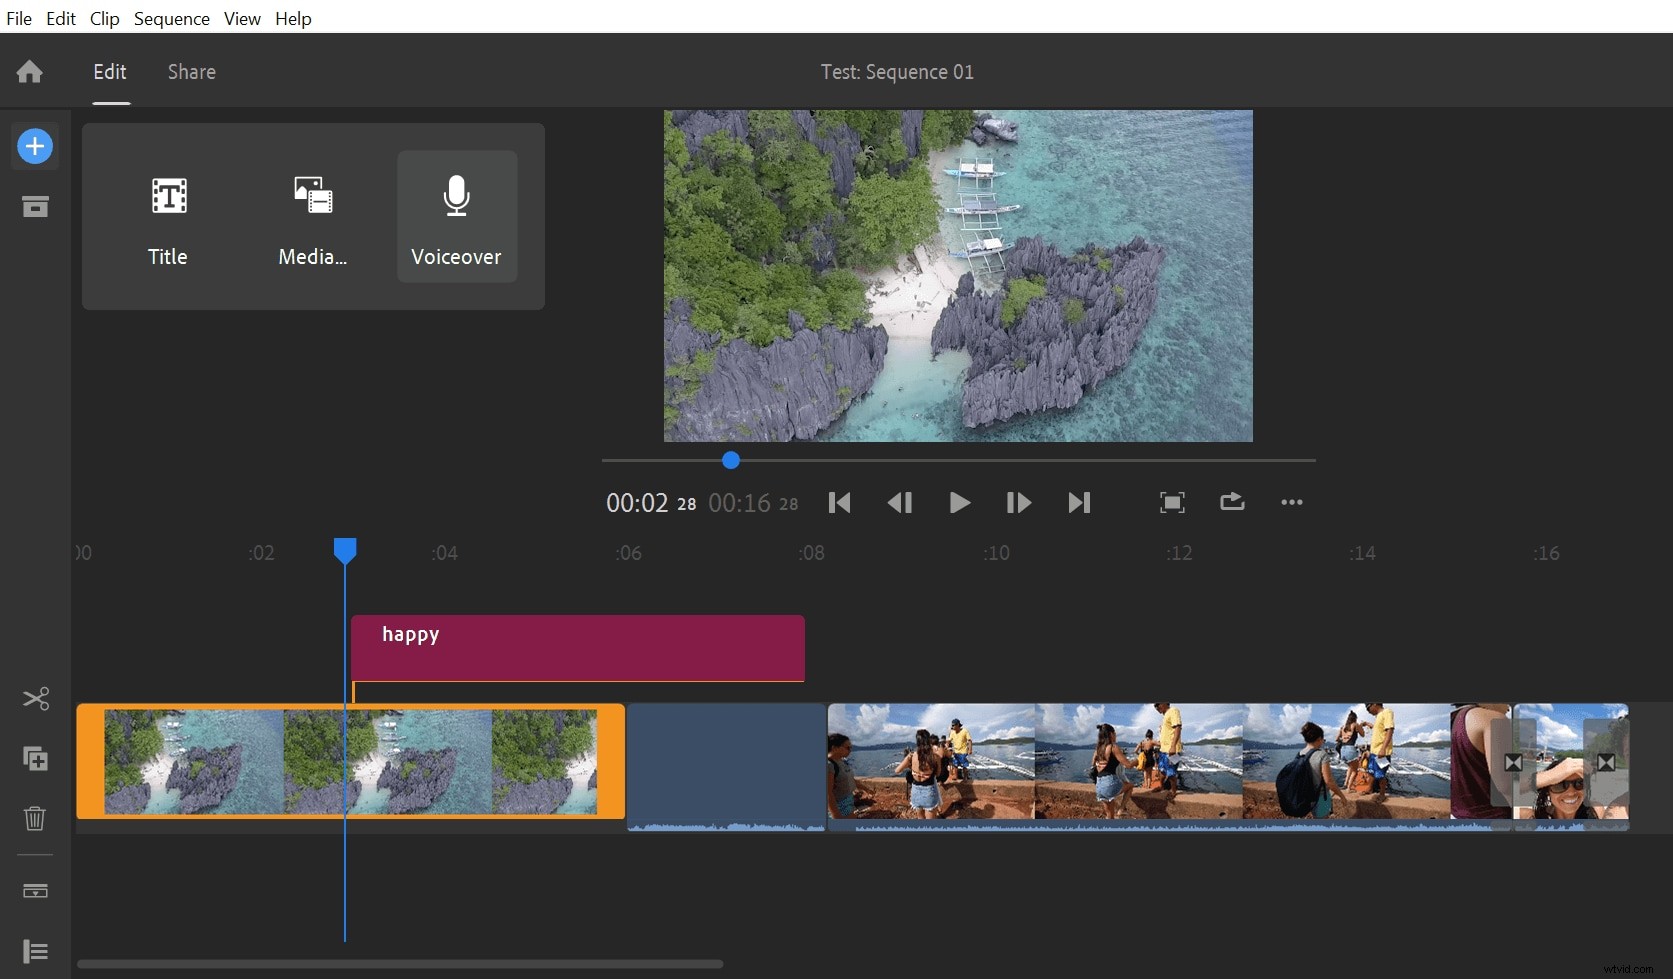Open the Clip menu

coord(104,18)
